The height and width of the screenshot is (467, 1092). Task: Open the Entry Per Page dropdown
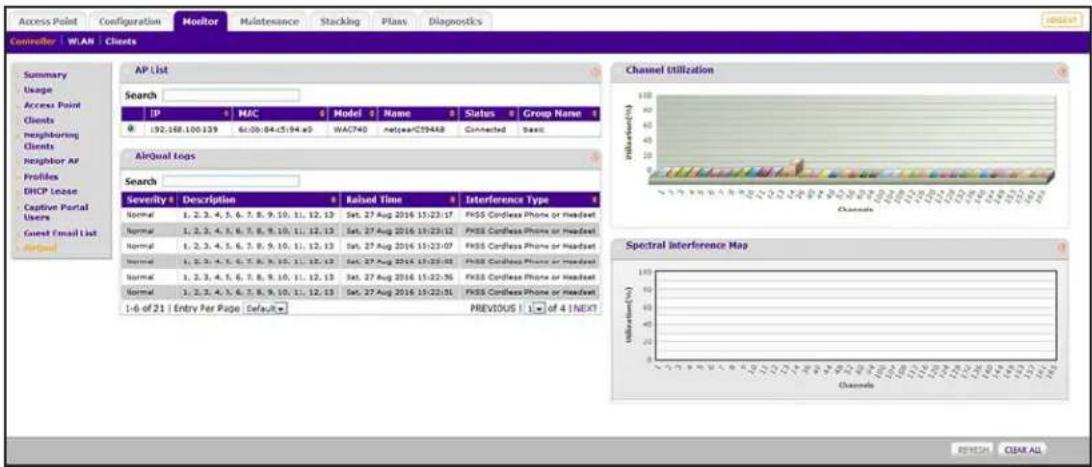[x=266, y=308]
